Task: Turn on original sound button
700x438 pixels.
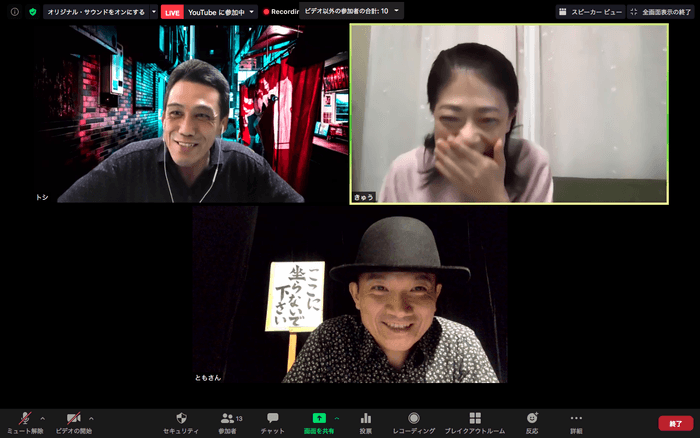Action: tap(96, 12)
